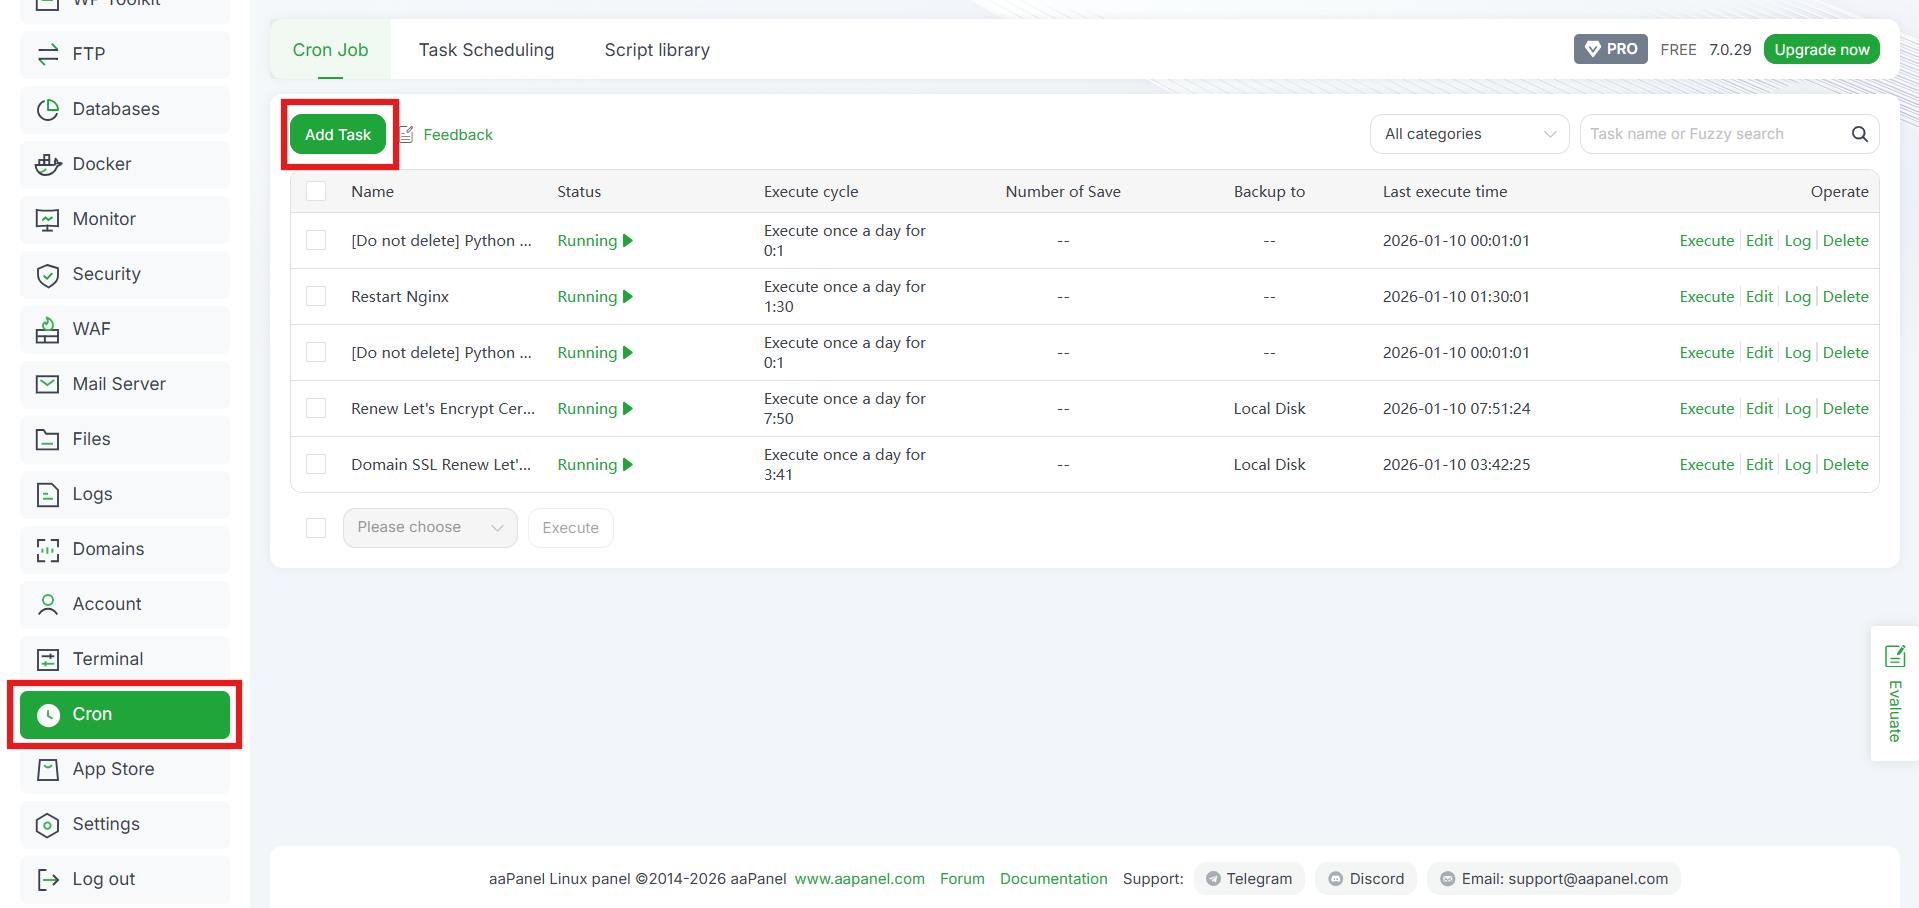Toggle Running status of Restart Nginx
Screen dimensions: 1919x908
click(595, 297)
